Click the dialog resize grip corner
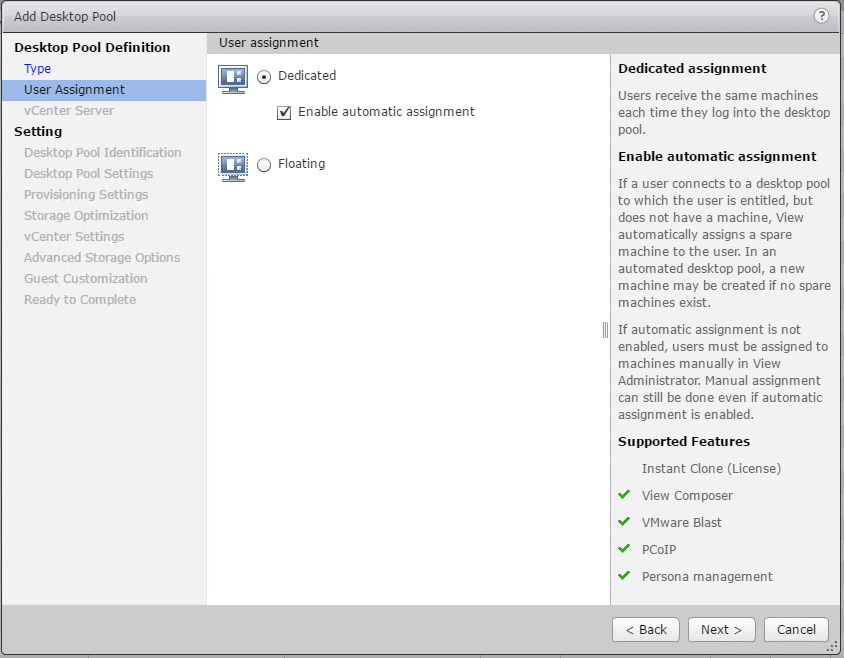 pyautogui.click(x=832, y=646)
